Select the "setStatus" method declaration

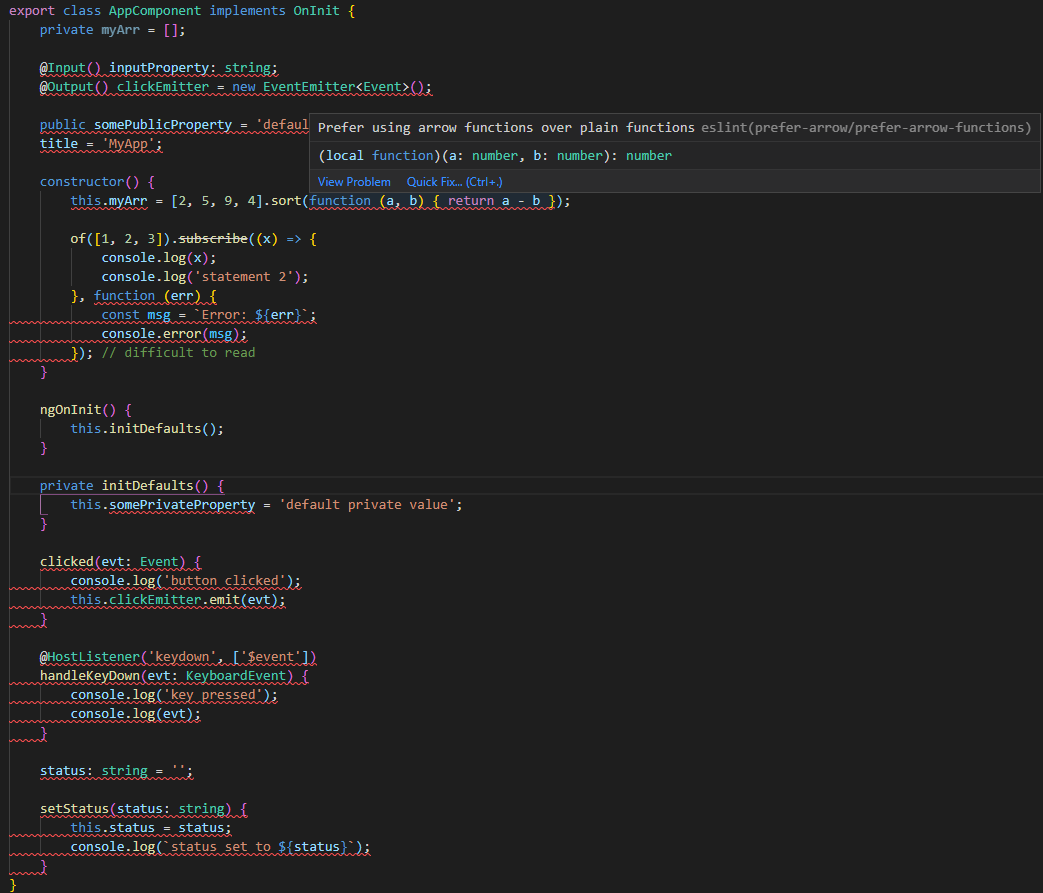(x=77, y=808)
